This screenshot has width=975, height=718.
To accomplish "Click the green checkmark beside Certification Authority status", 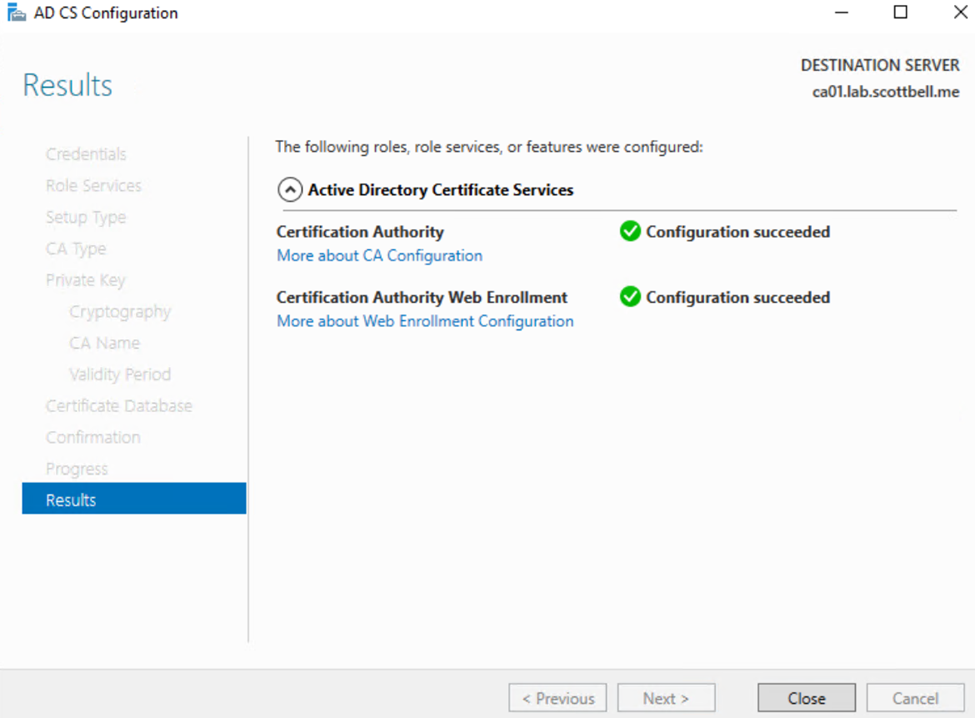I will pyautogui.click(x=630, y=232).
